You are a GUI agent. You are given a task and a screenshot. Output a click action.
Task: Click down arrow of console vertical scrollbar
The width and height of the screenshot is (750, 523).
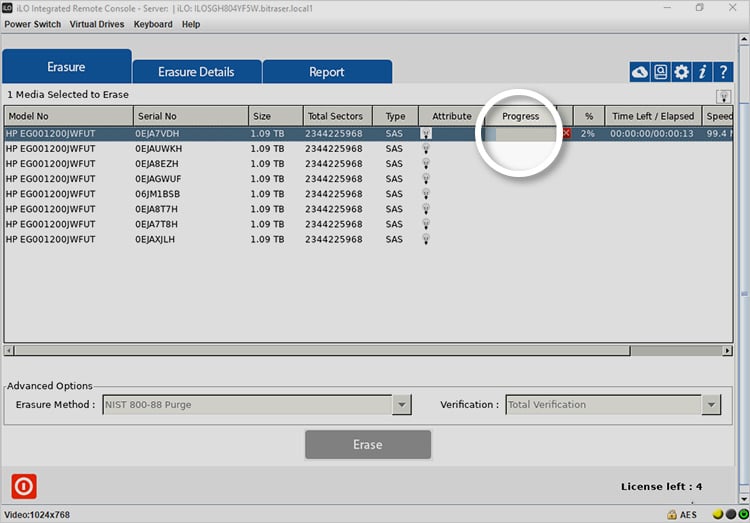pos(744,498)
